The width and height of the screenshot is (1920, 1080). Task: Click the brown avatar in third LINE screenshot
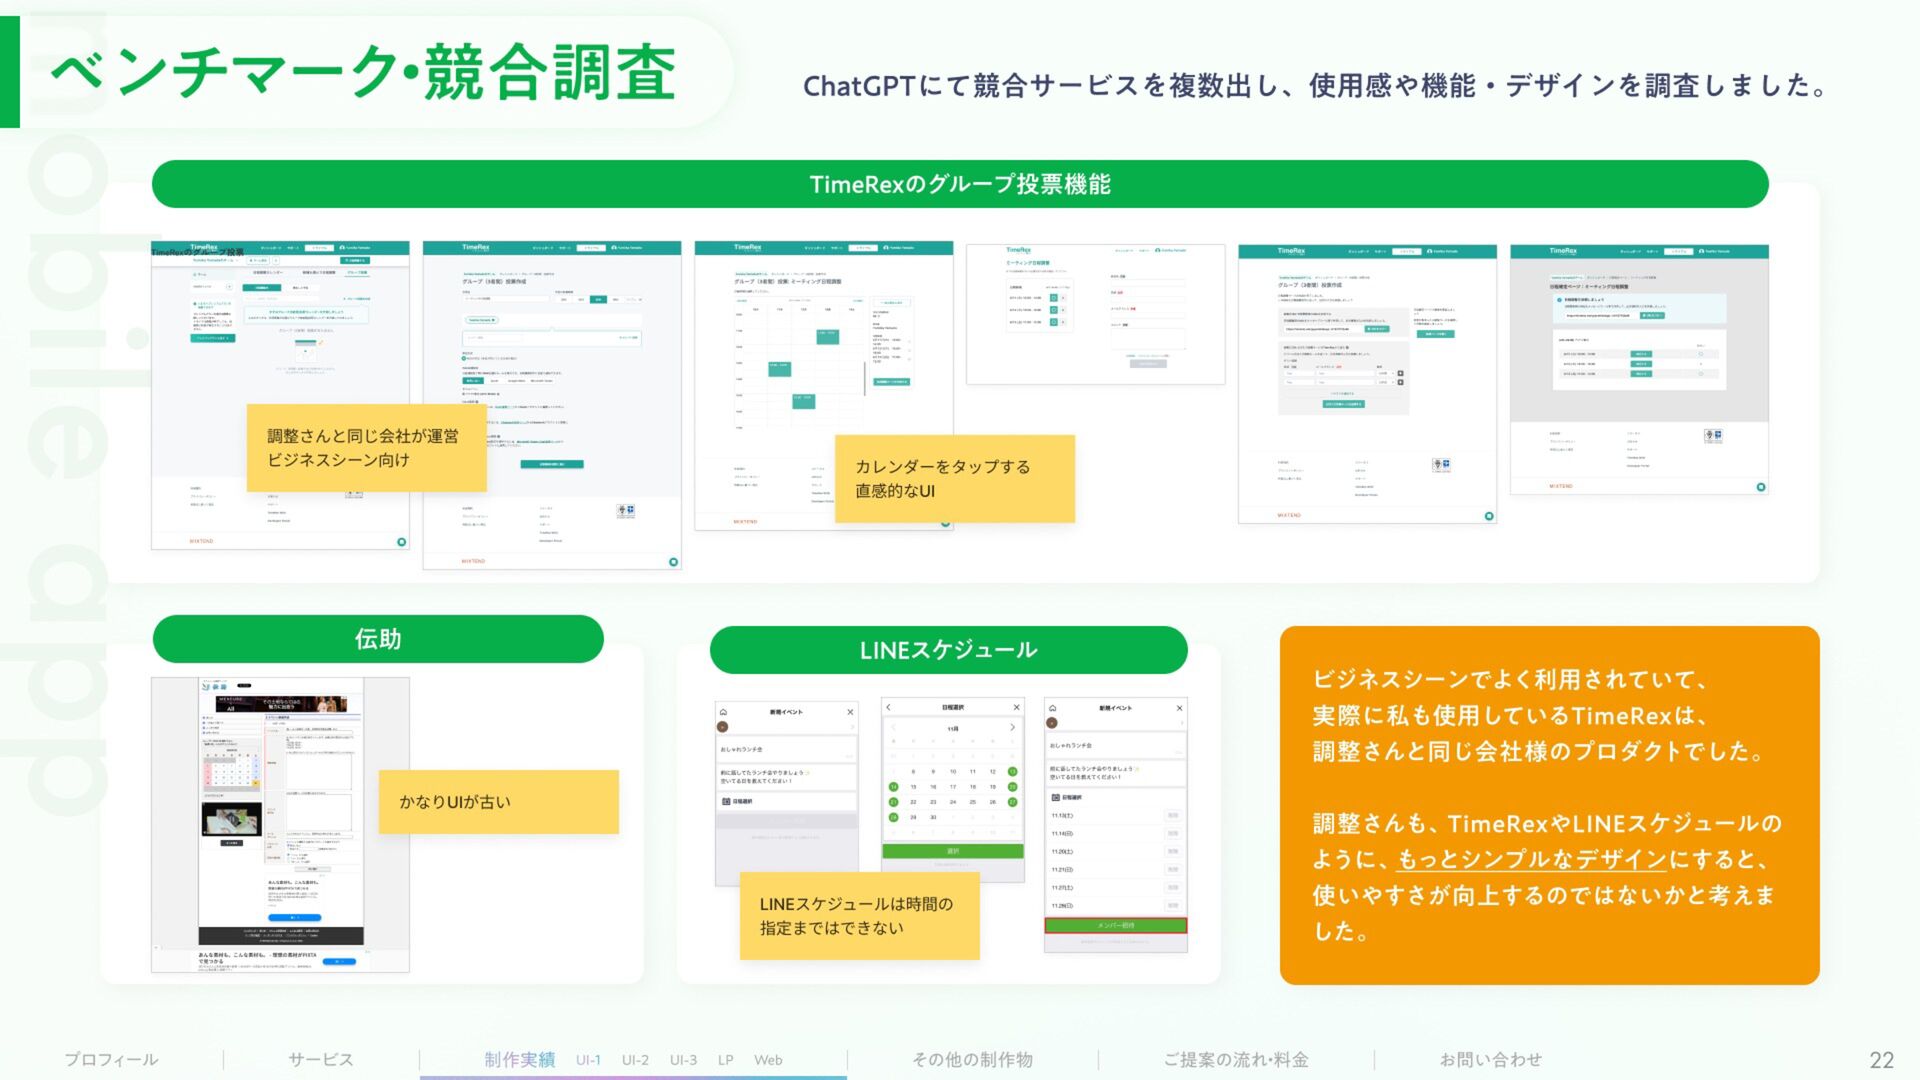pyautogui.click(x=1052, y=723)
